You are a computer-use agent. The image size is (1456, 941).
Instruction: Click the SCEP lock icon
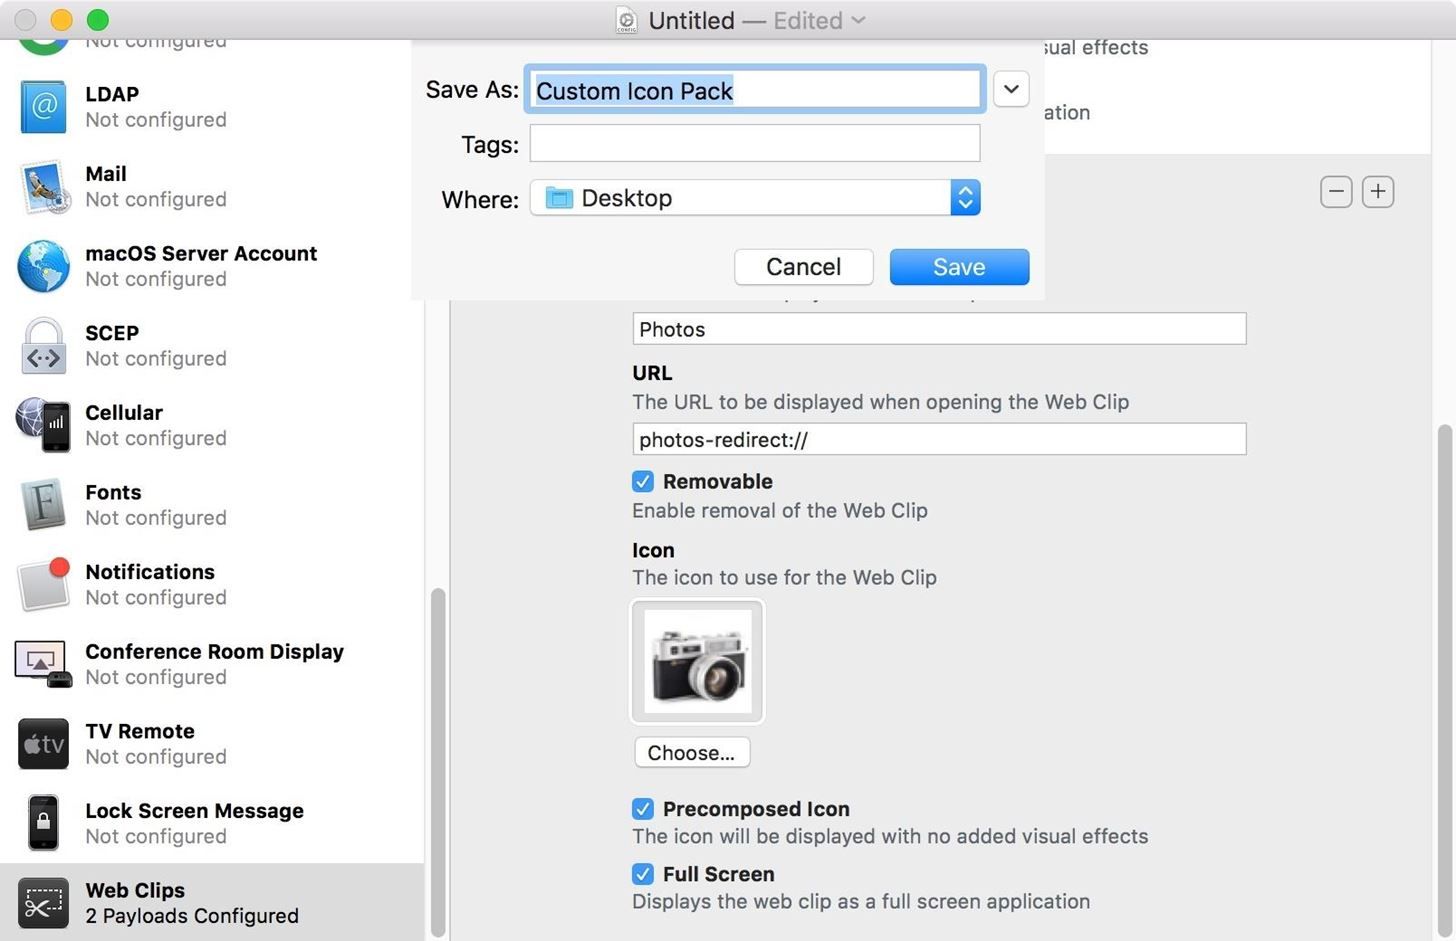pos(43,346)
